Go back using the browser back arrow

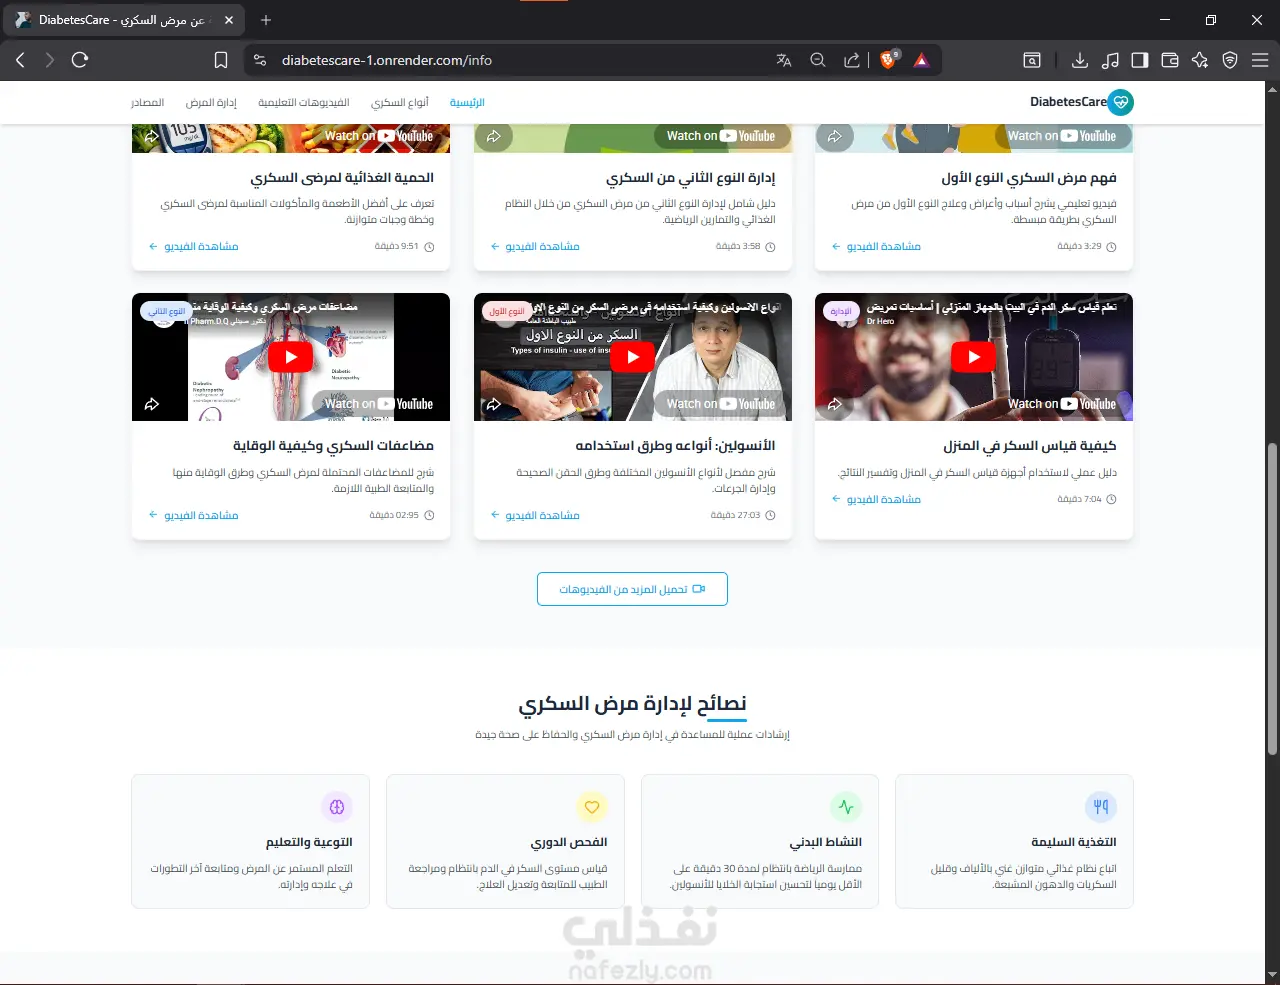pyautogui.click(x=20, y=60)
